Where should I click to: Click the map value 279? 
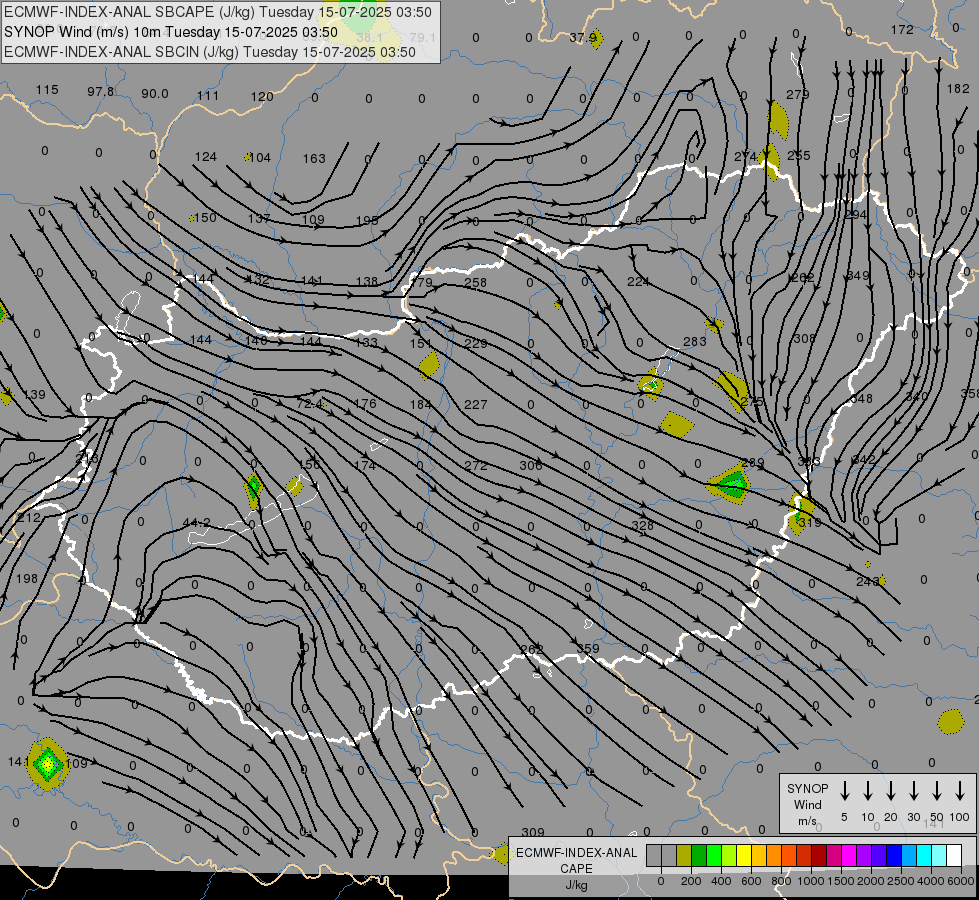click(x=797, y=94)
